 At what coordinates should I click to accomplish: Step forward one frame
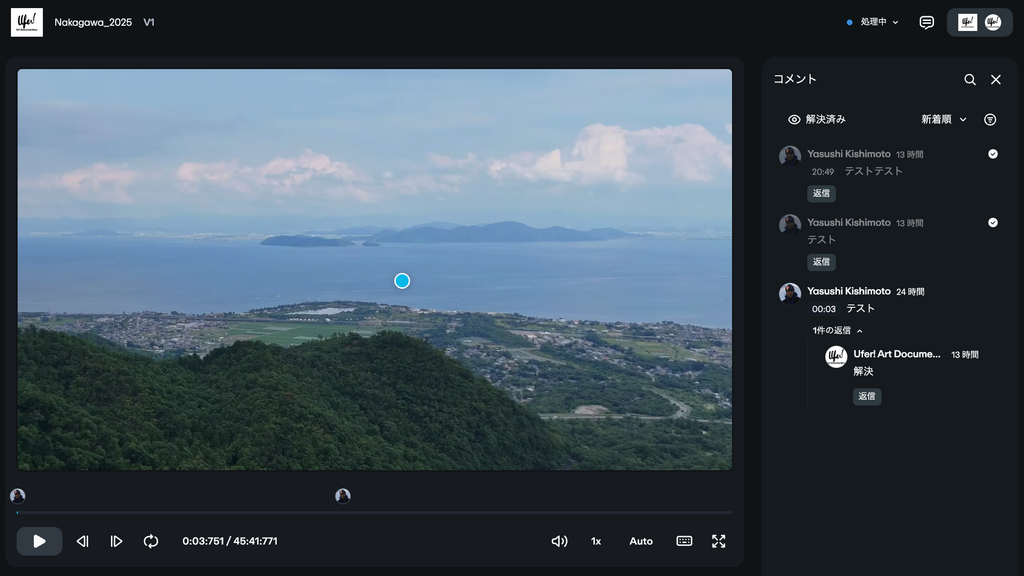click(x=117, y=541)
